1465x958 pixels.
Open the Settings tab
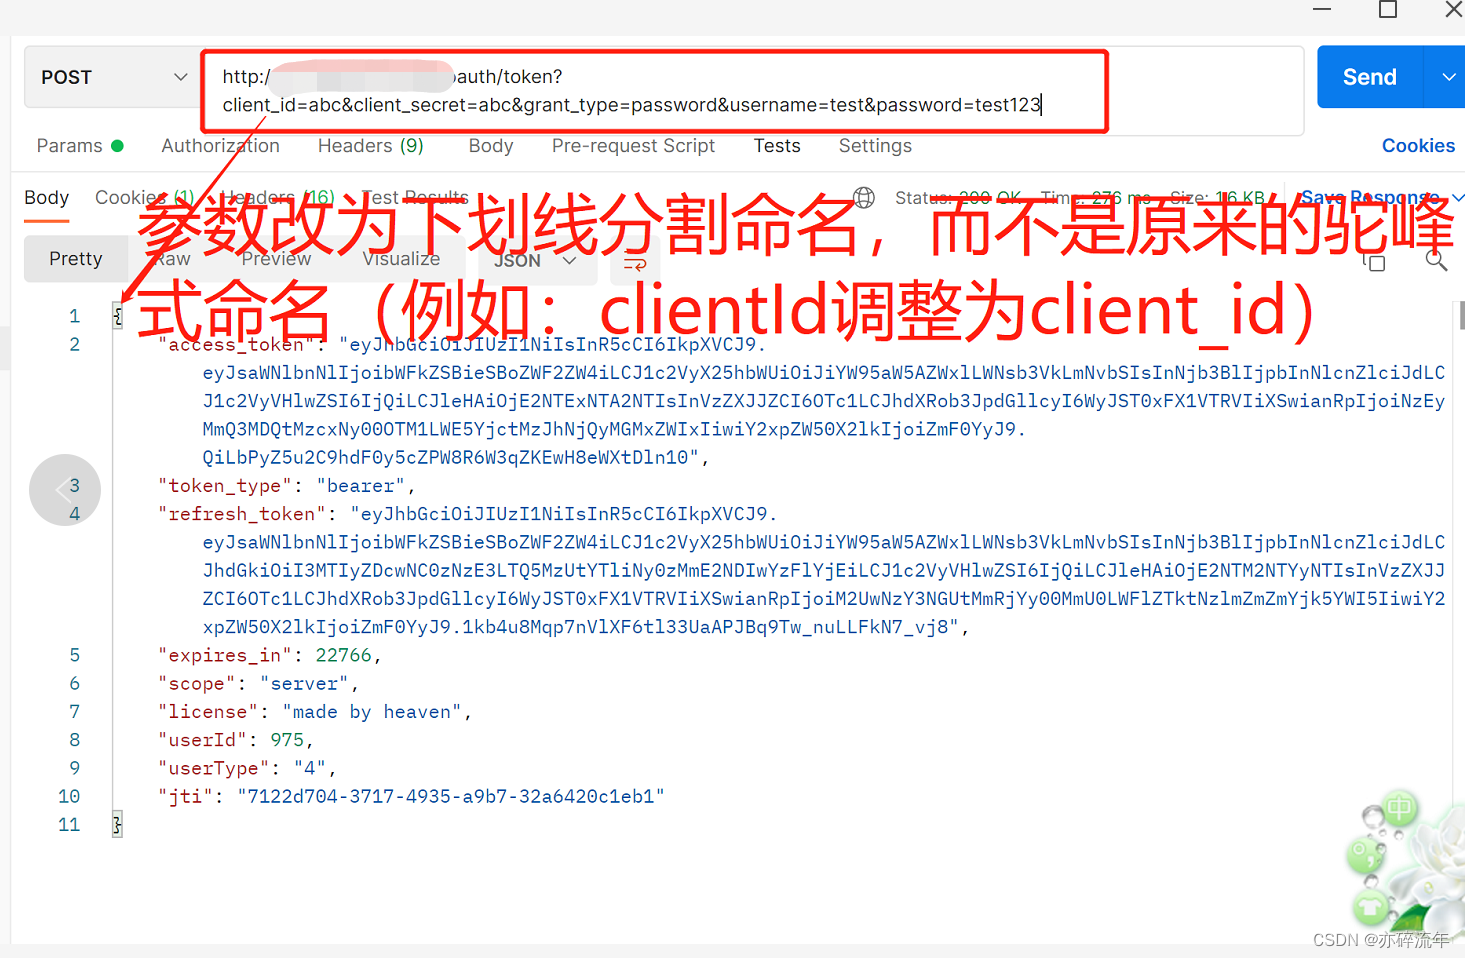(x=875, y=146)
